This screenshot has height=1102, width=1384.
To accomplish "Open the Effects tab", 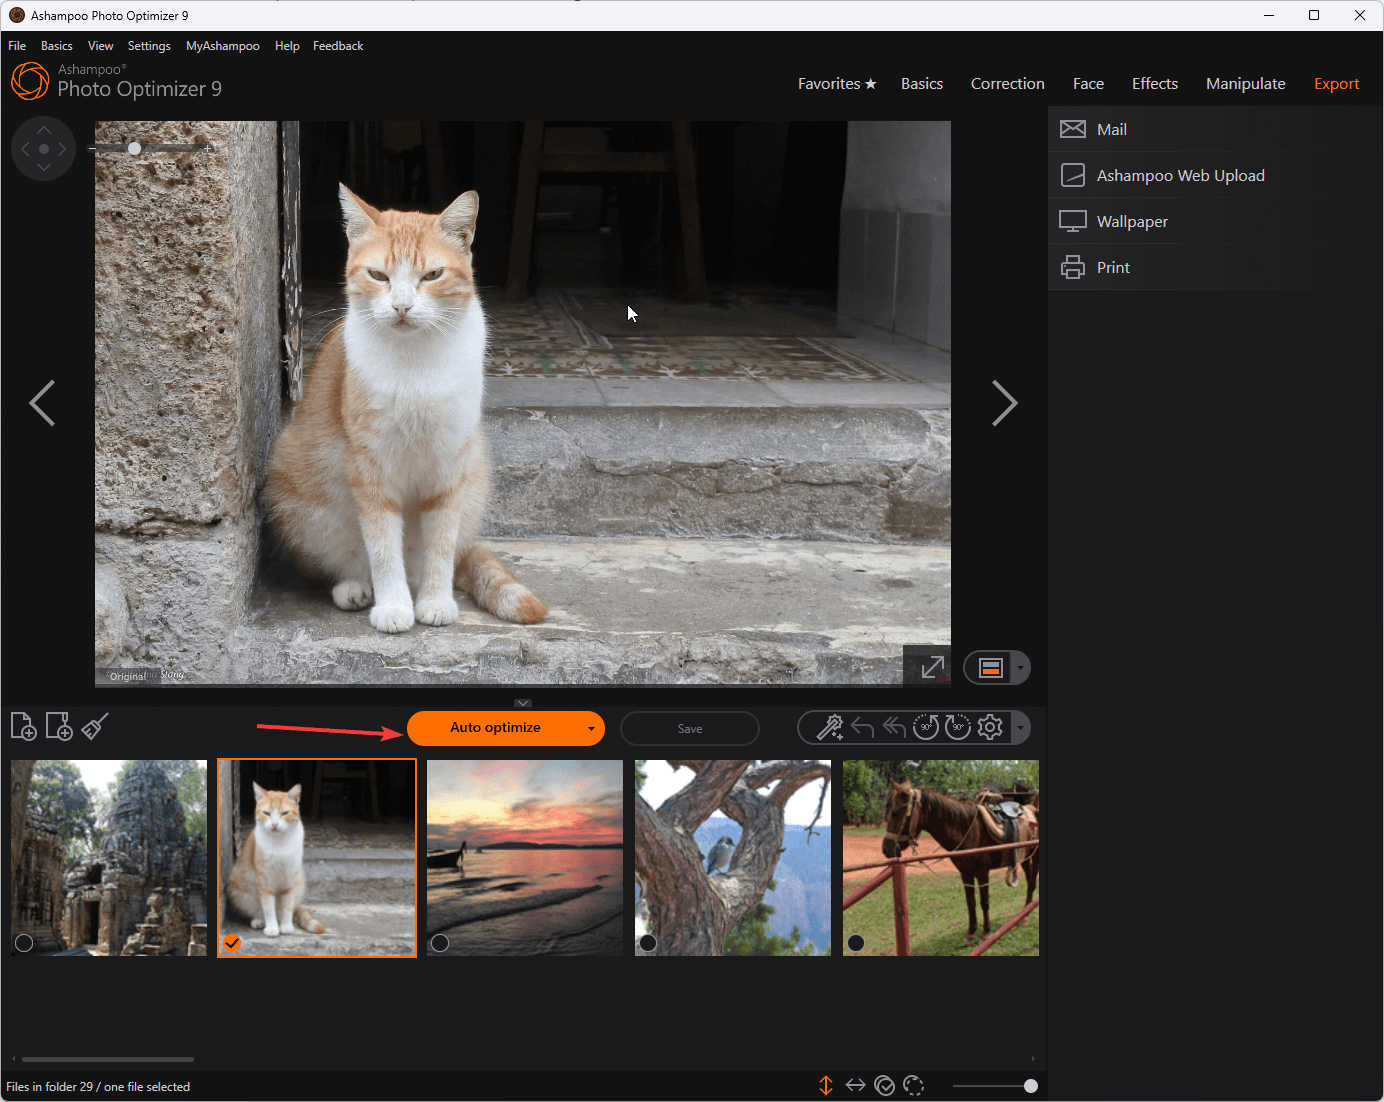I will 1154,84.
